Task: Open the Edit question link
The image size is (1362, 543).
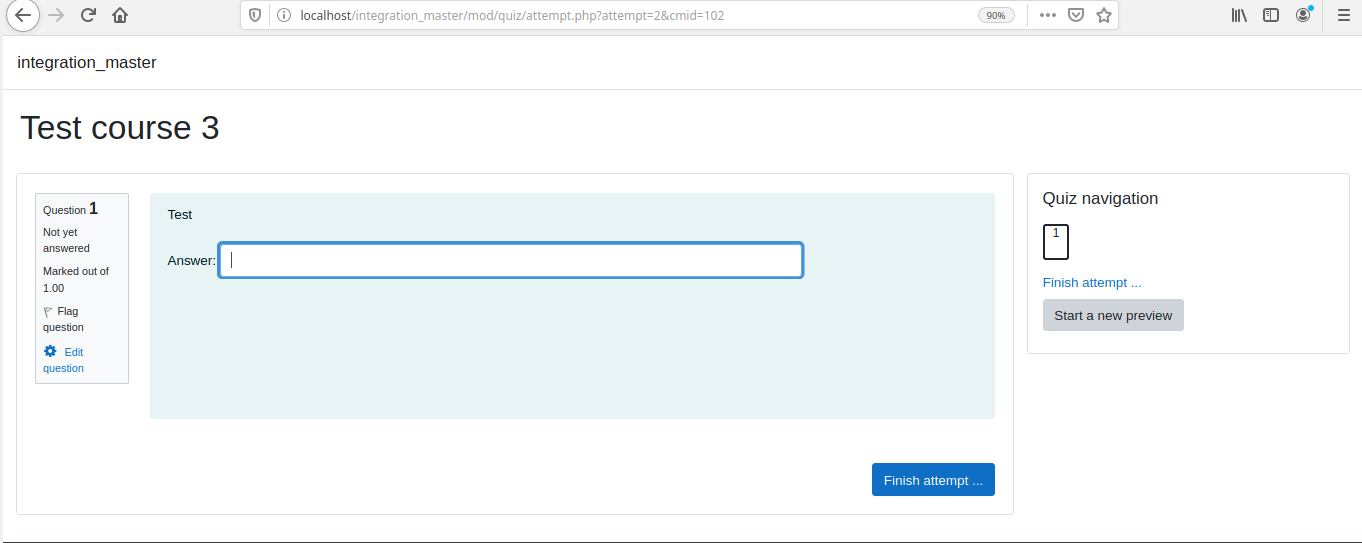Action: [x=63, y=360]
